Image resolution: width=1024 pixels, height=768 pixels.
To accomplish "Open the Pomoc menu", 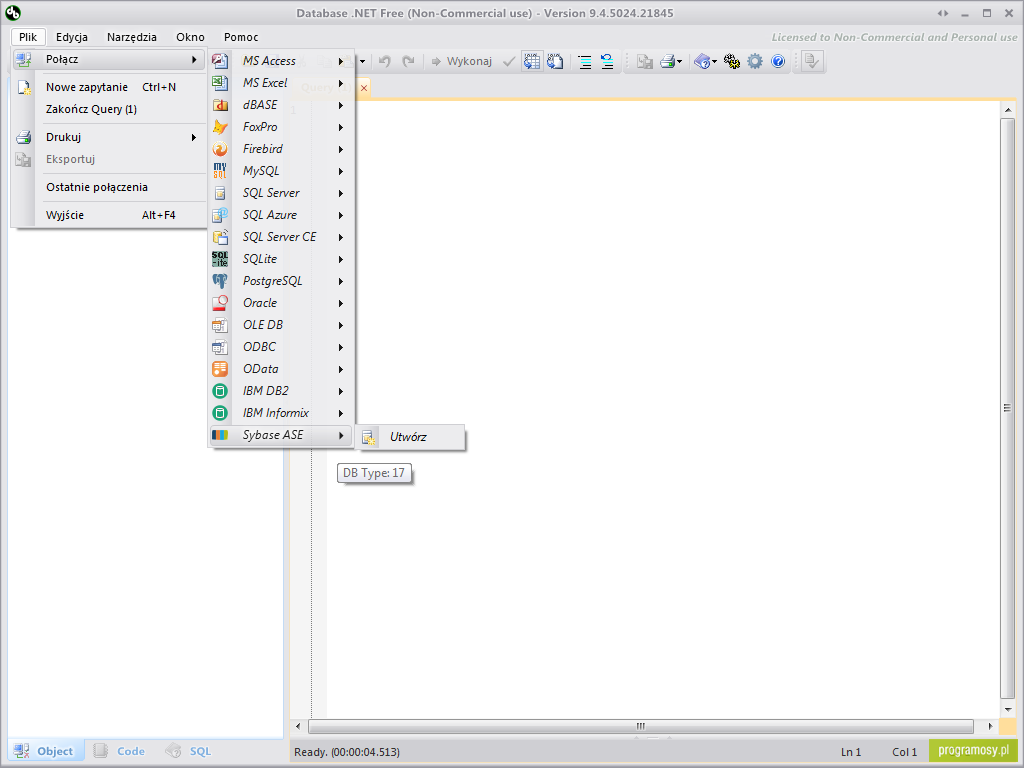I will pyautogui.click(x=241, y=37).
